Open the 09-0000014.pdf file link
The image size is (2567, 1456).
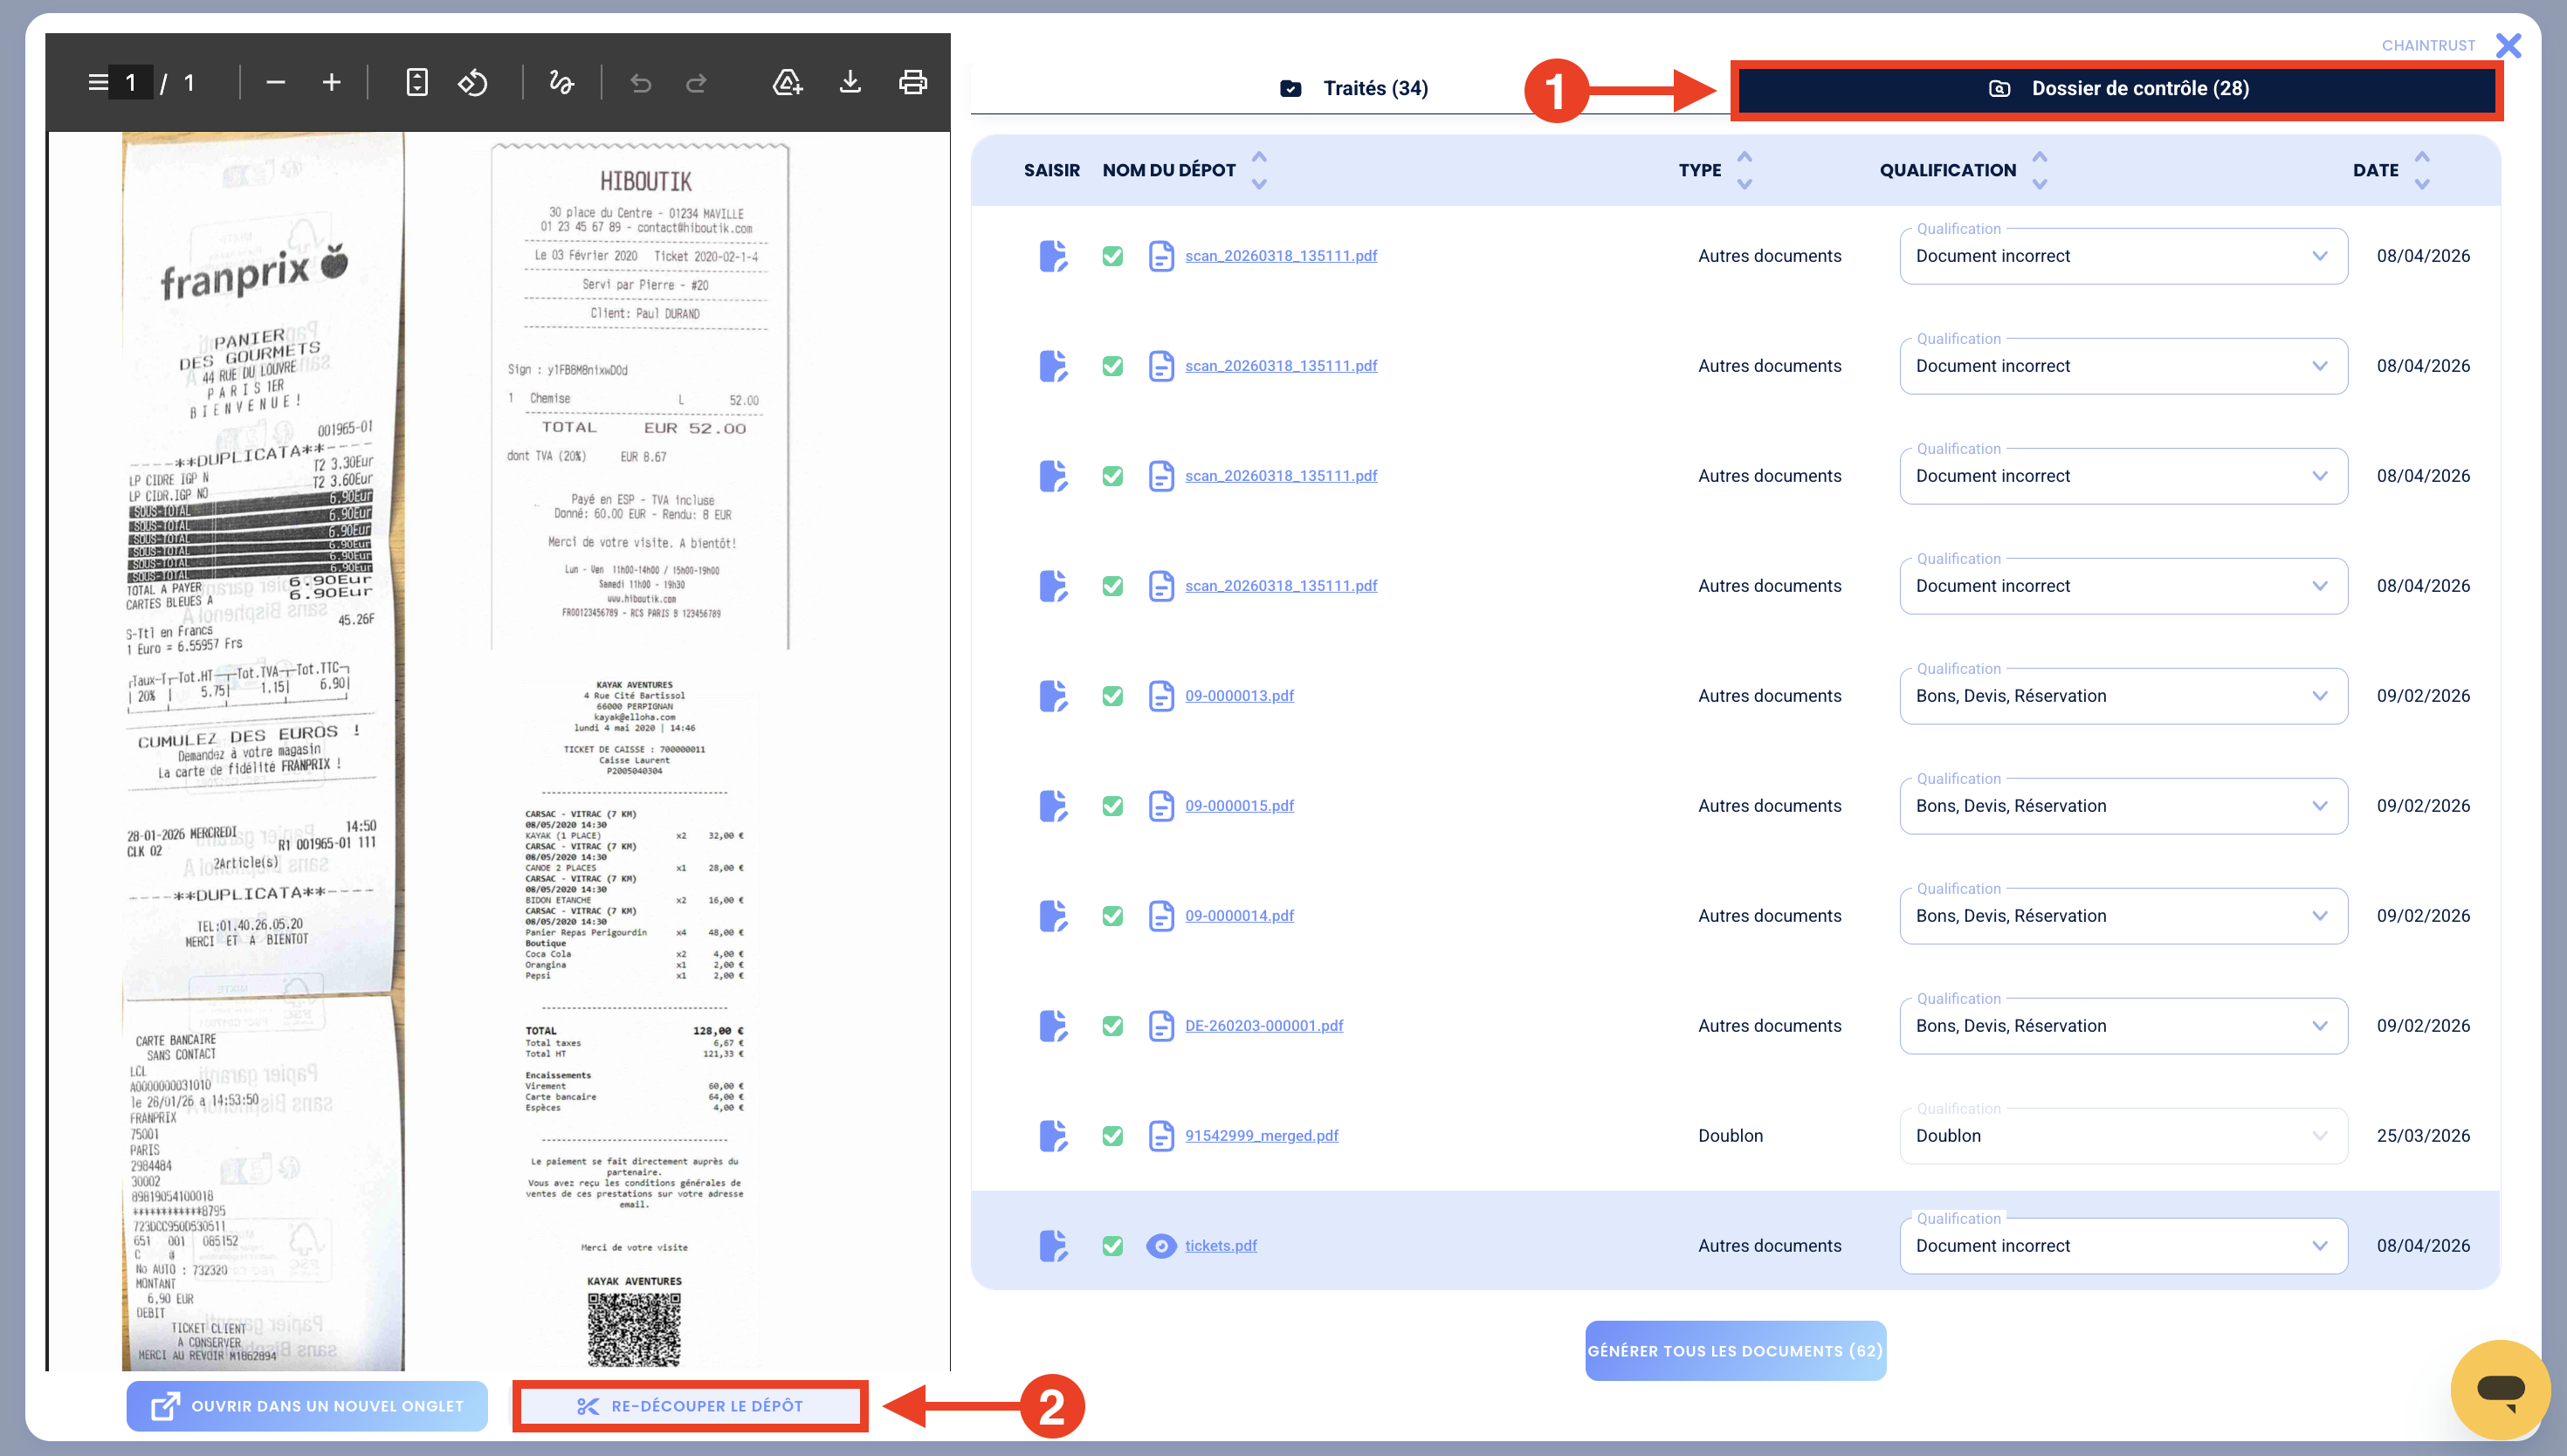click(x=1239, y=915)
